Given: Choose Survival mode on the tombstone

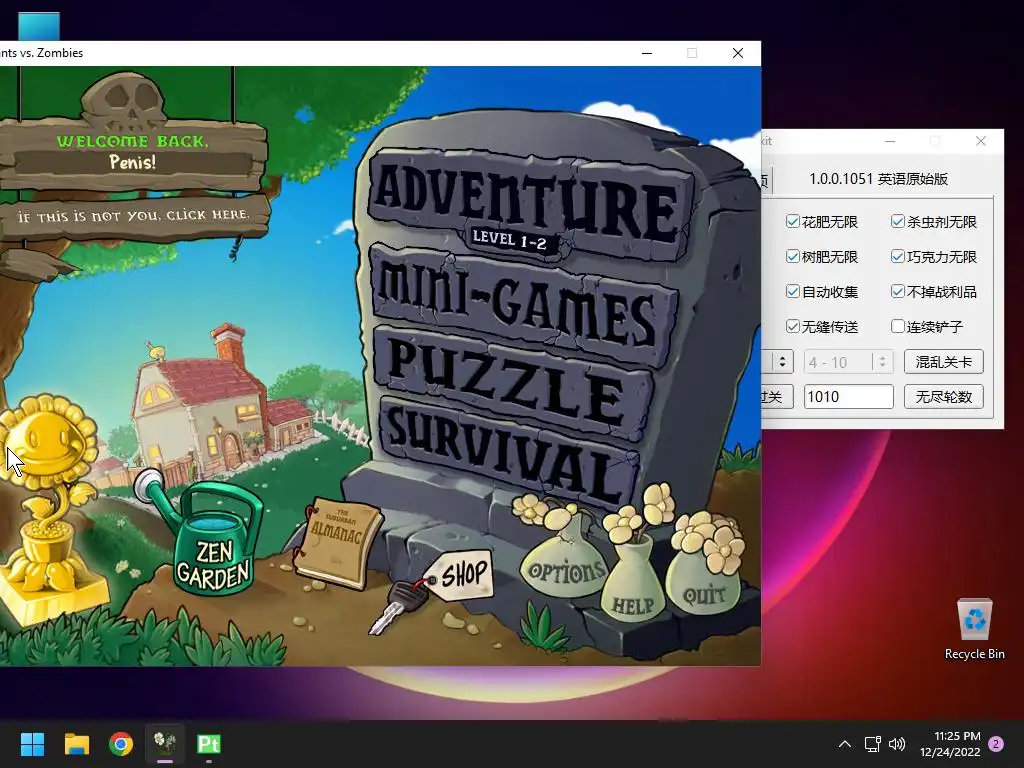Looking at the screenshot, I should click(x=509, y=454).
